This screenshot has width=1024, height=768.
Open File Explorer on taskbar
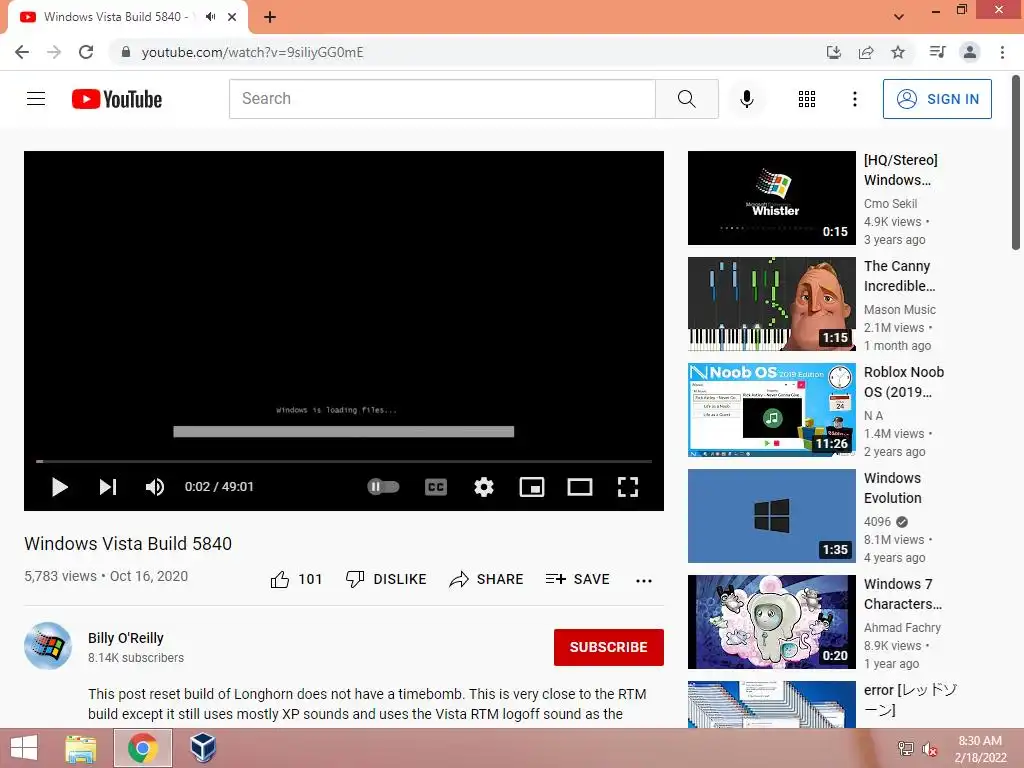coord(81,748)
